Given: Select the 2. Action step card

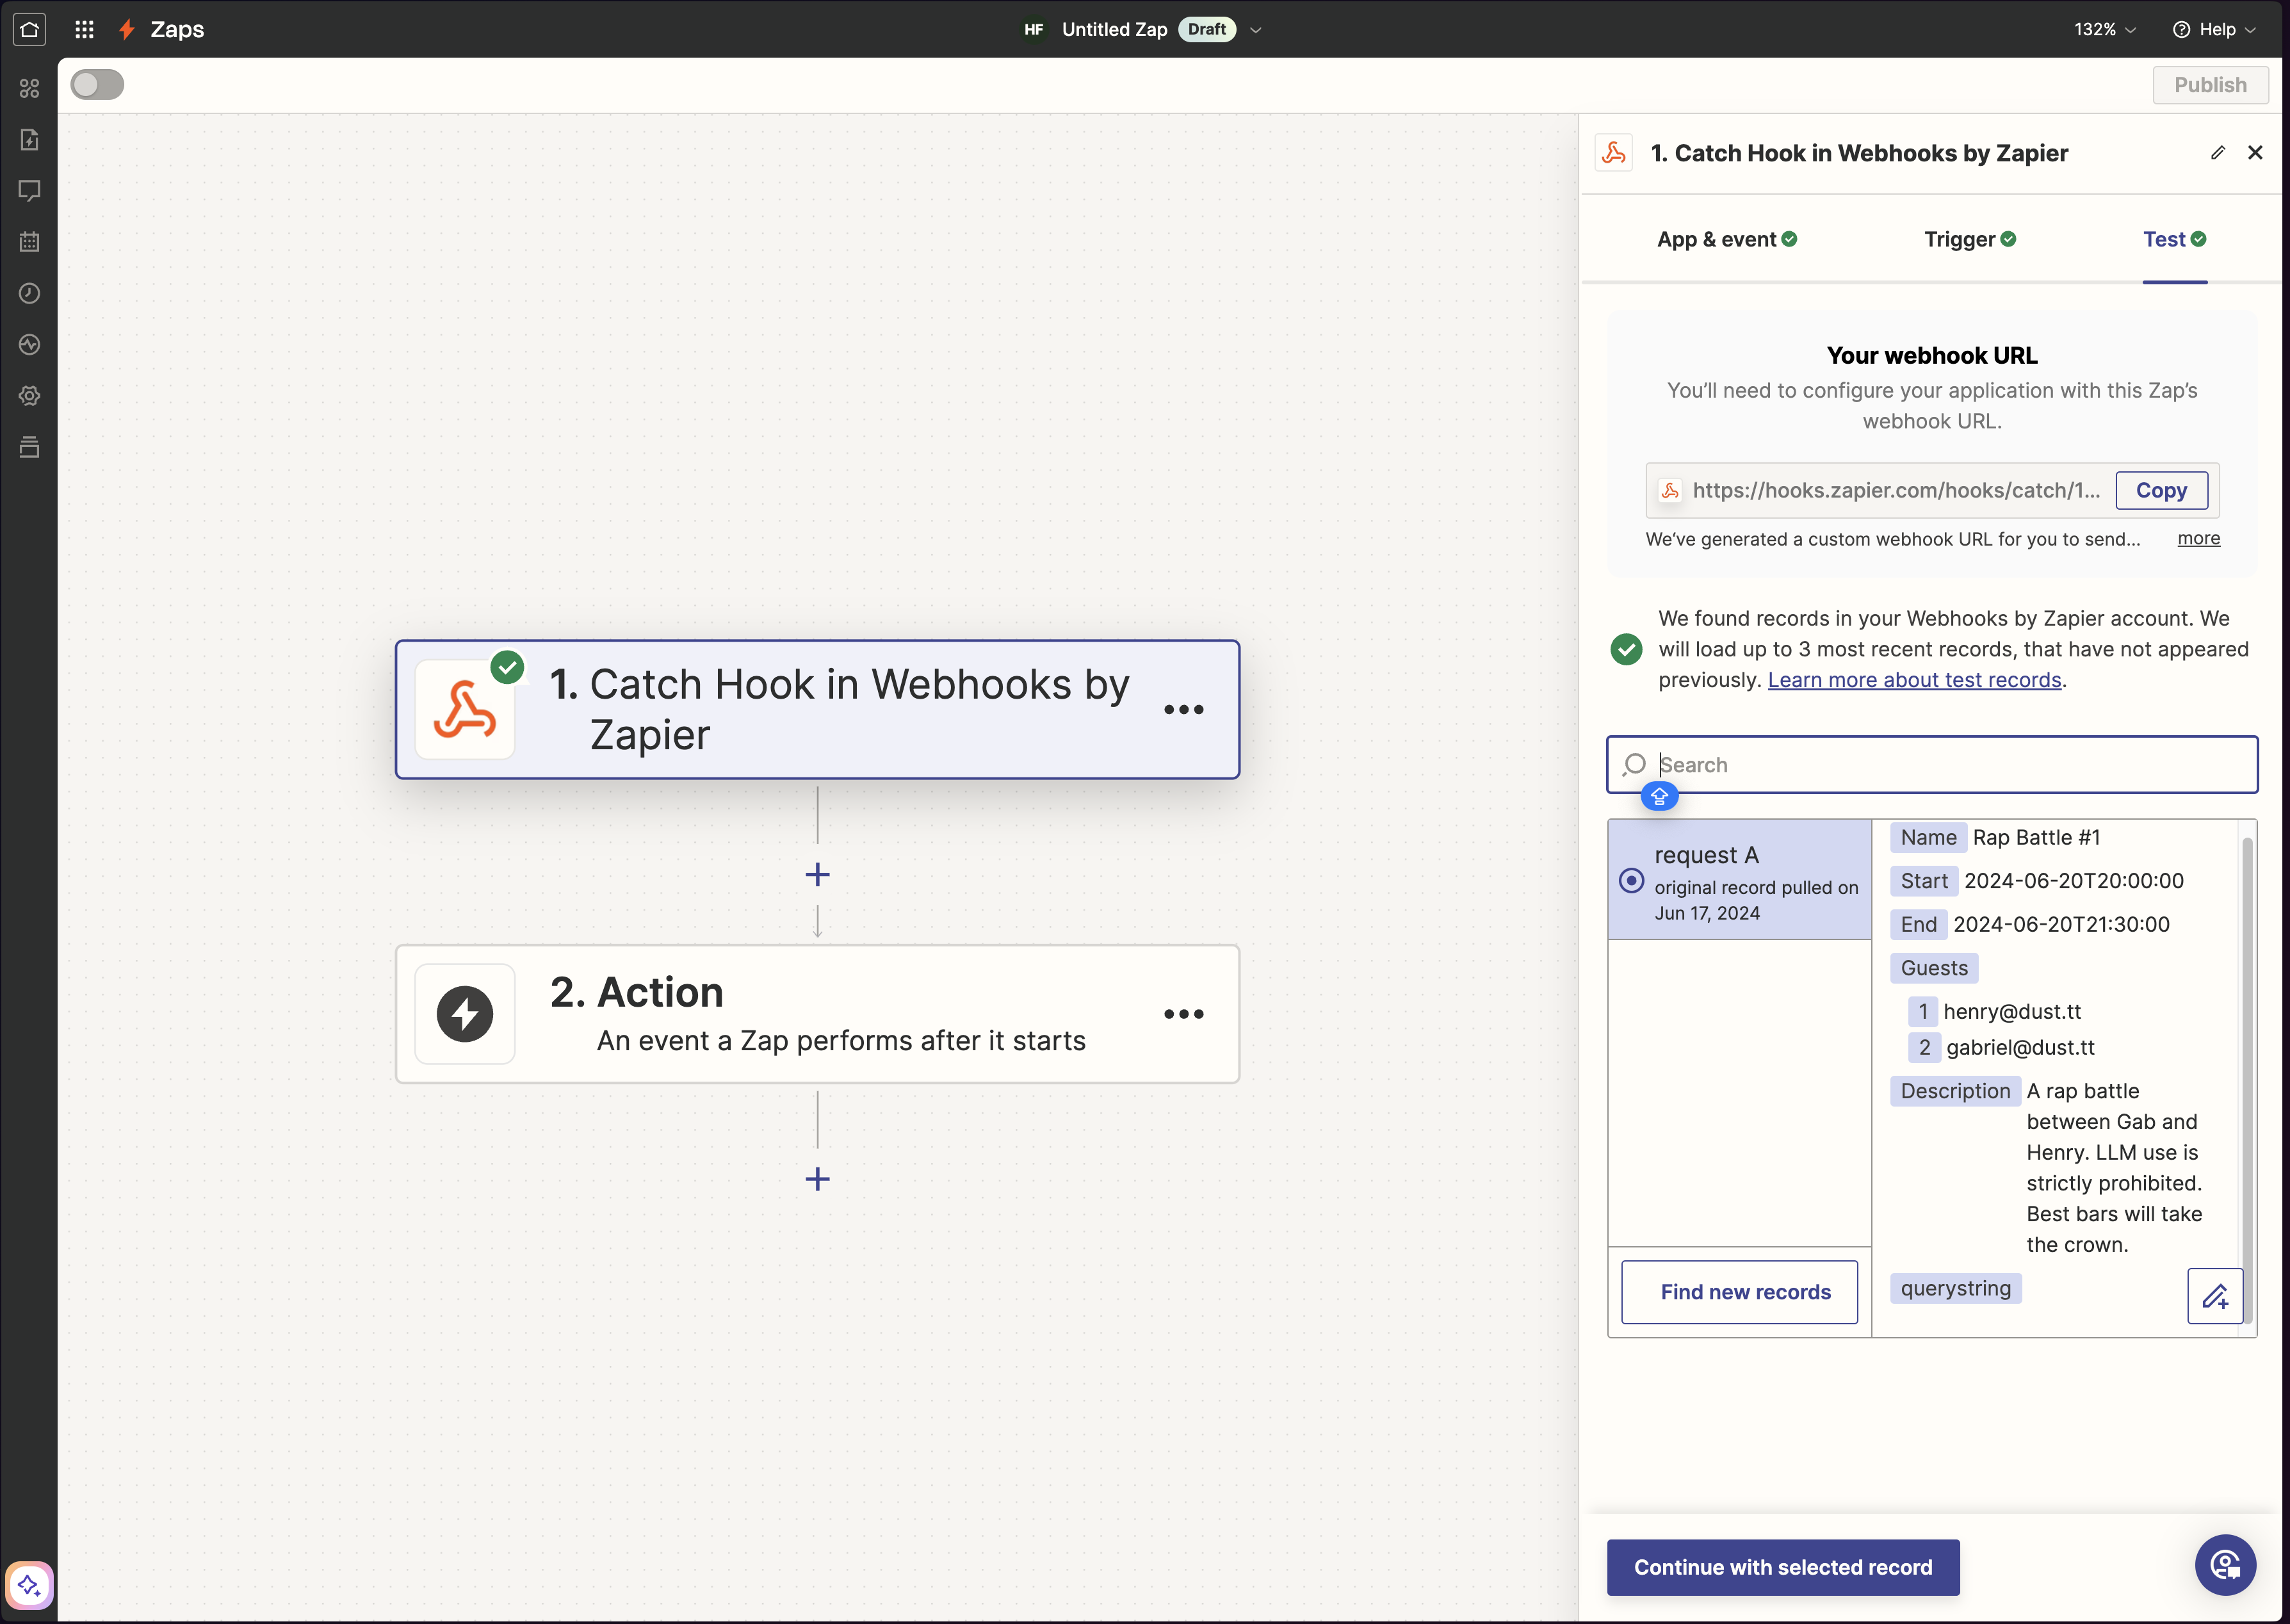Looking at the screenshot, I should [817, 1013].
